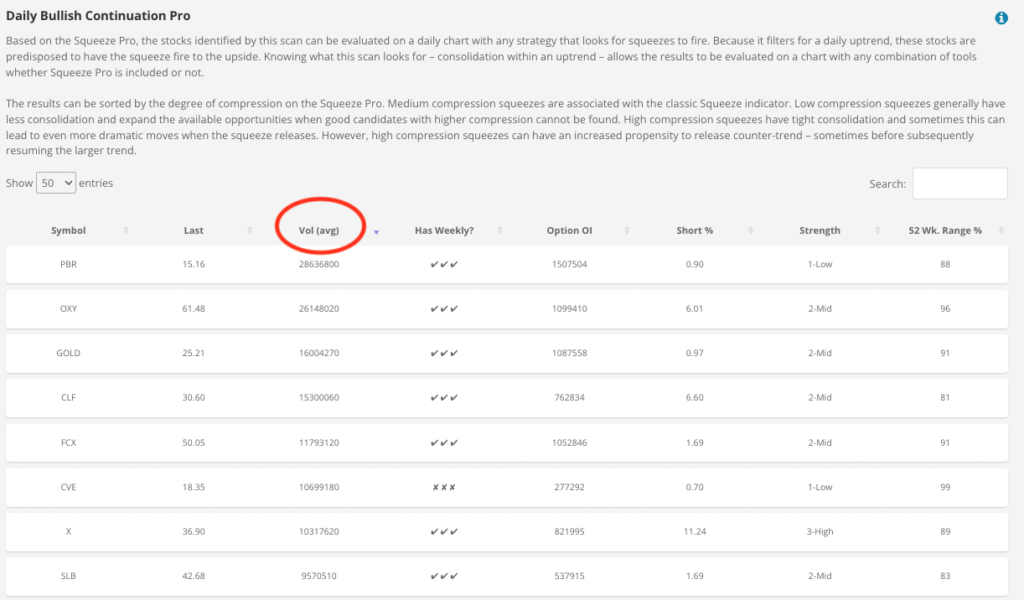Click OXY row weekly checkmarks
The image size is (1024, 600).
444,309
